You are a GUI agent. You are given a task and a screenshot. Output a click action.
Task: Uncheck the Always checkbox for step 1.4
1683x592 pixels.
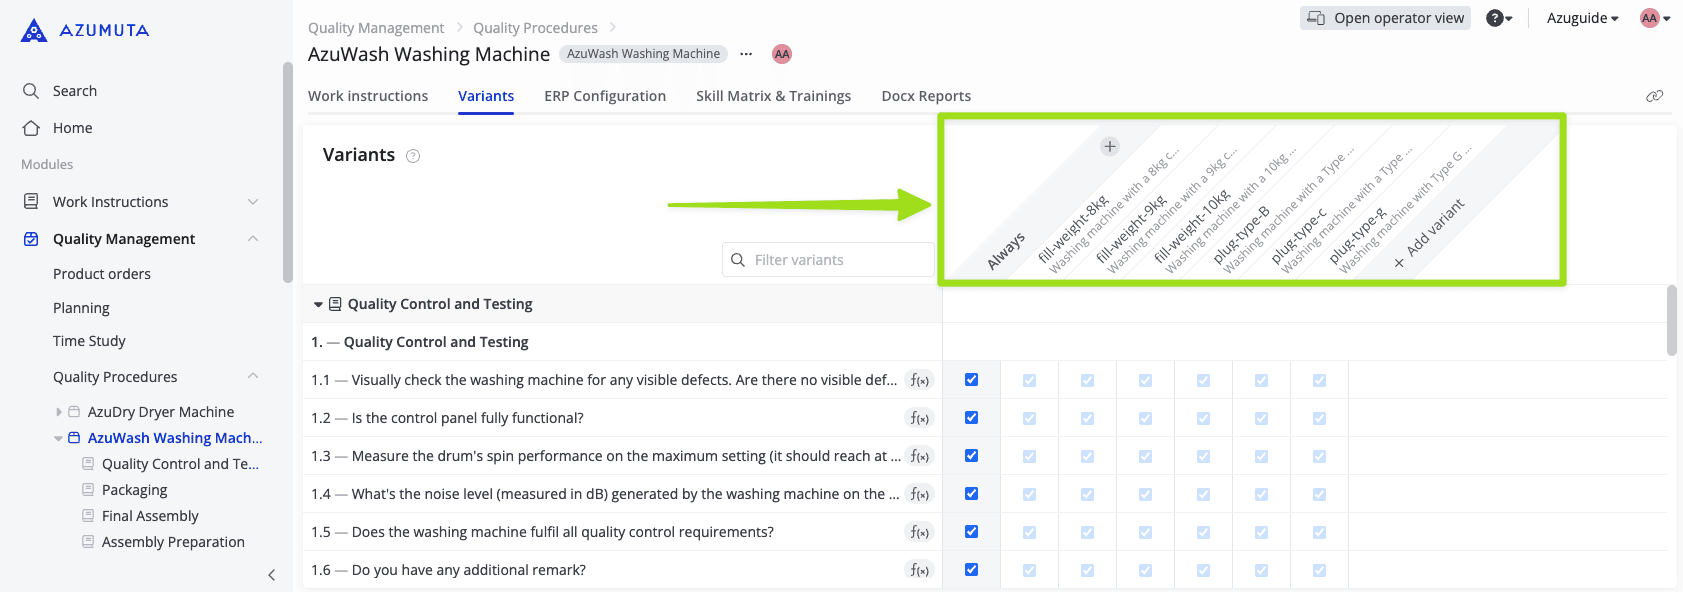point(971,494)
